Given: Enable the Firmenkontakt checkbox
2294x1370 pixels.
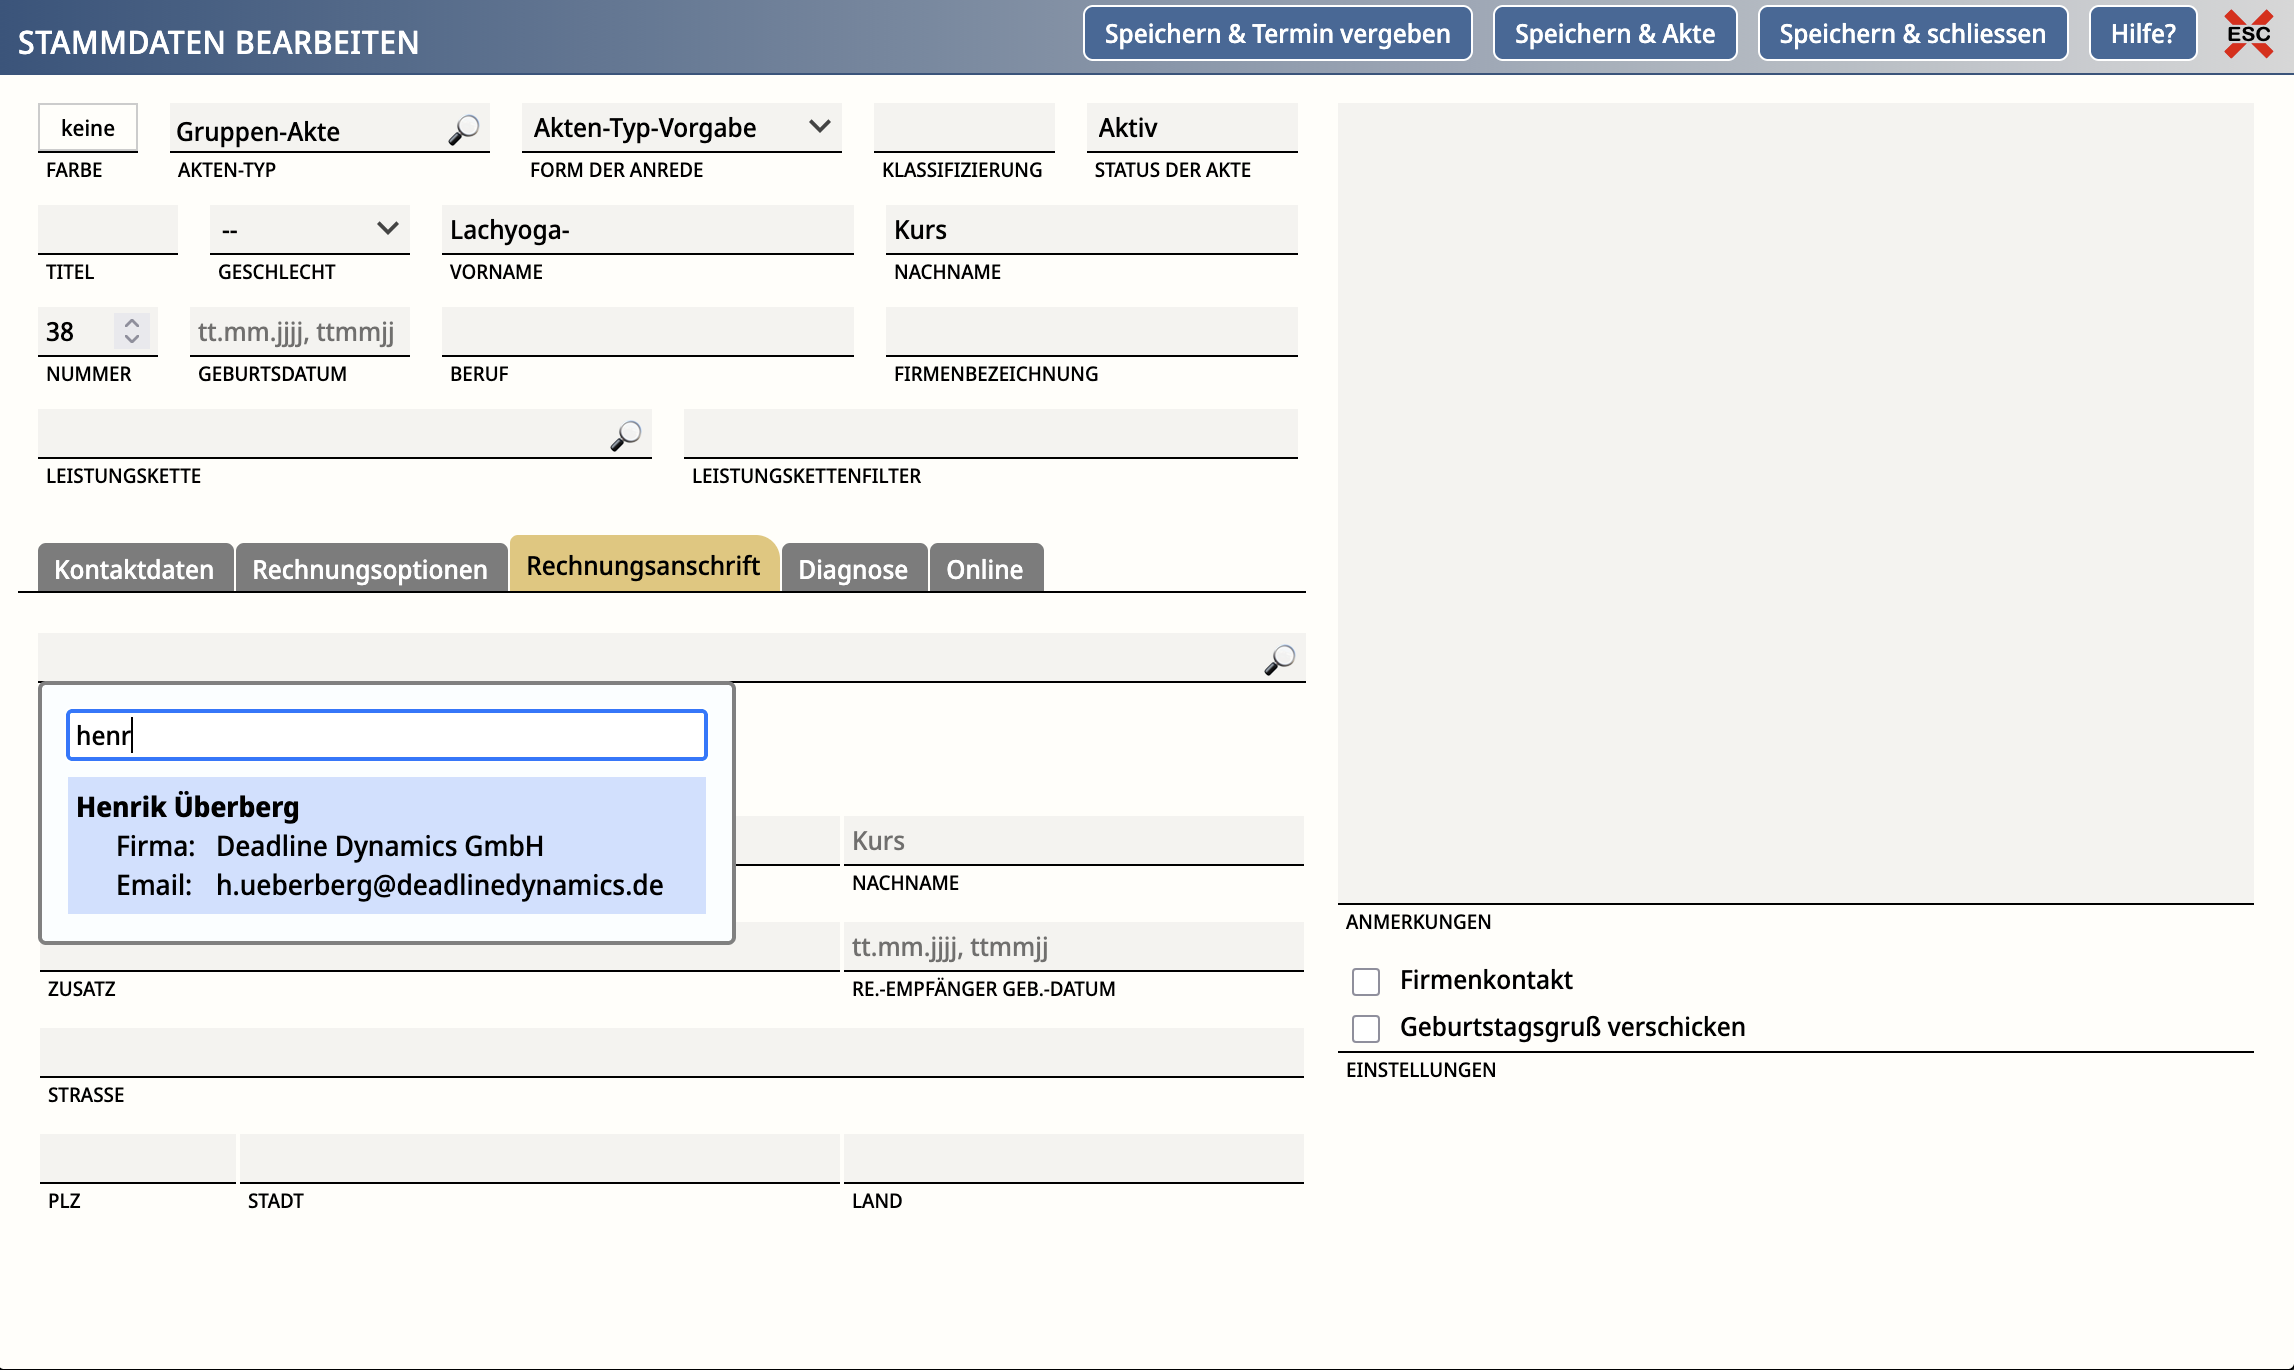Looking at the screenshot, I should point(1366,981).
